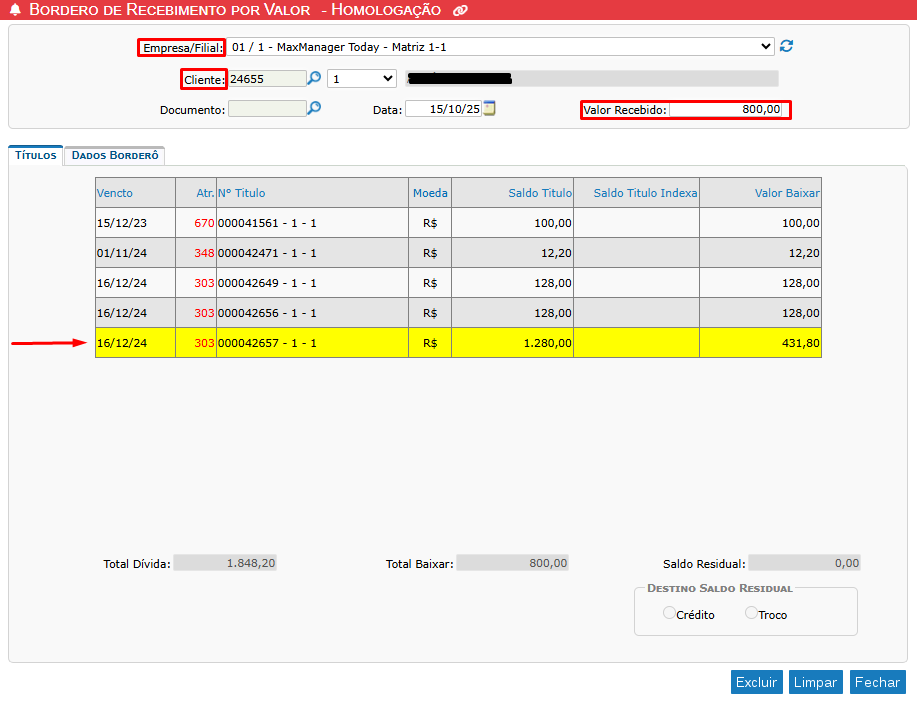The image size is (917, 703).
Task: Click the Valor Recebido input field
Action: click(726, 110)
